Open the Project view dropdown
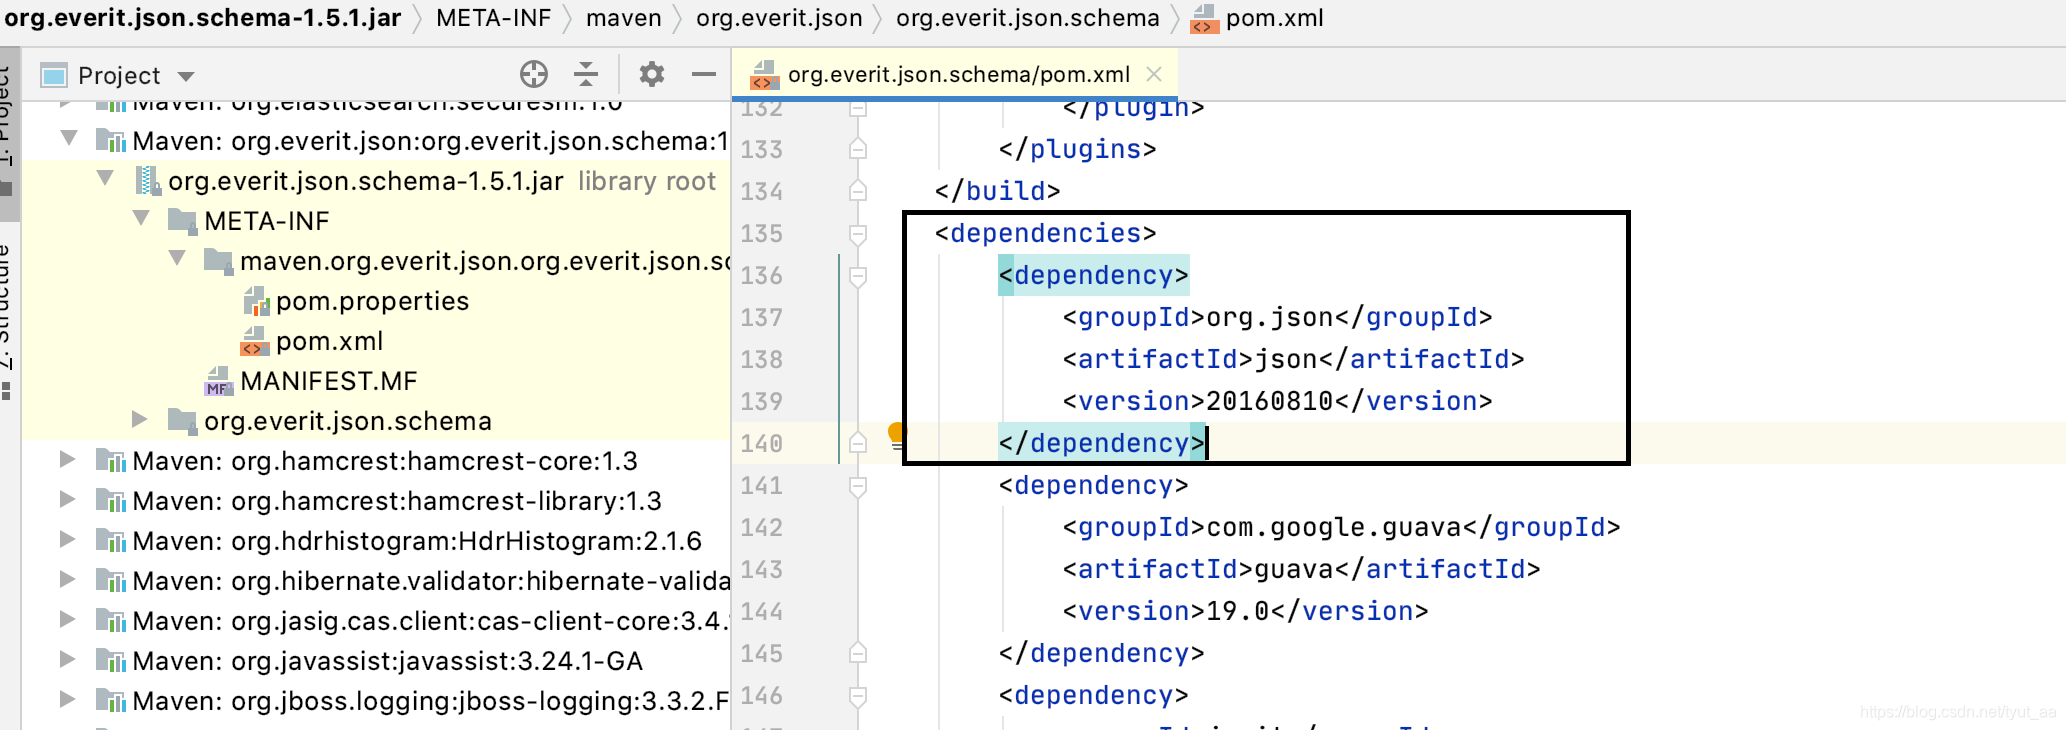 186,76
